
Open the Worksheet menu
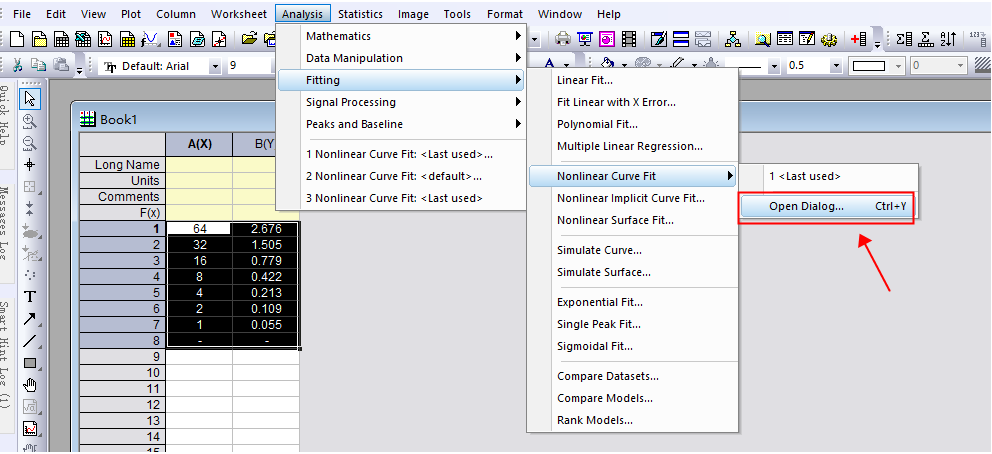coord(239,14)
